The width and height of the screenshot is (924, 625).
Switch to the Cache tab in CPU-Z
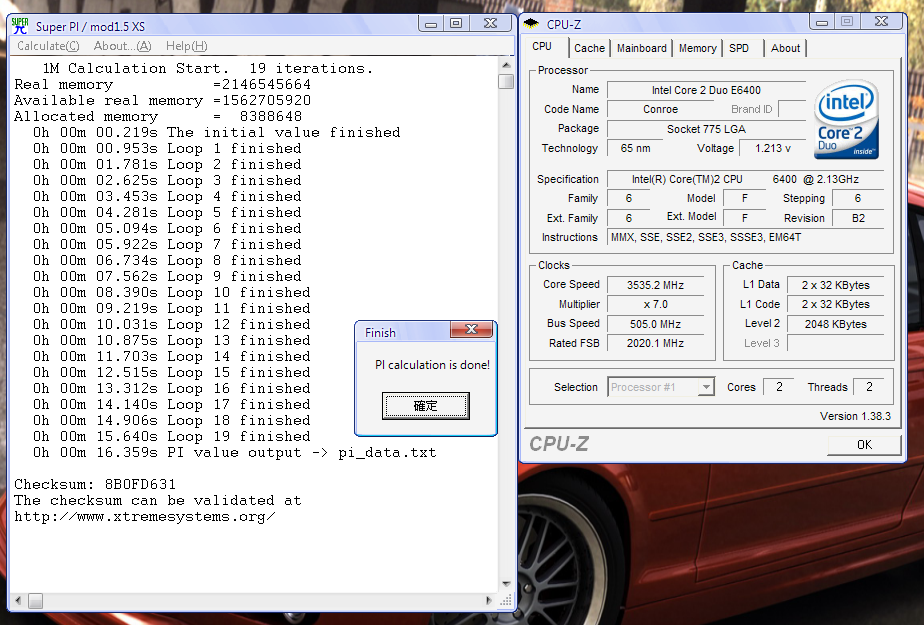[589, 48]
